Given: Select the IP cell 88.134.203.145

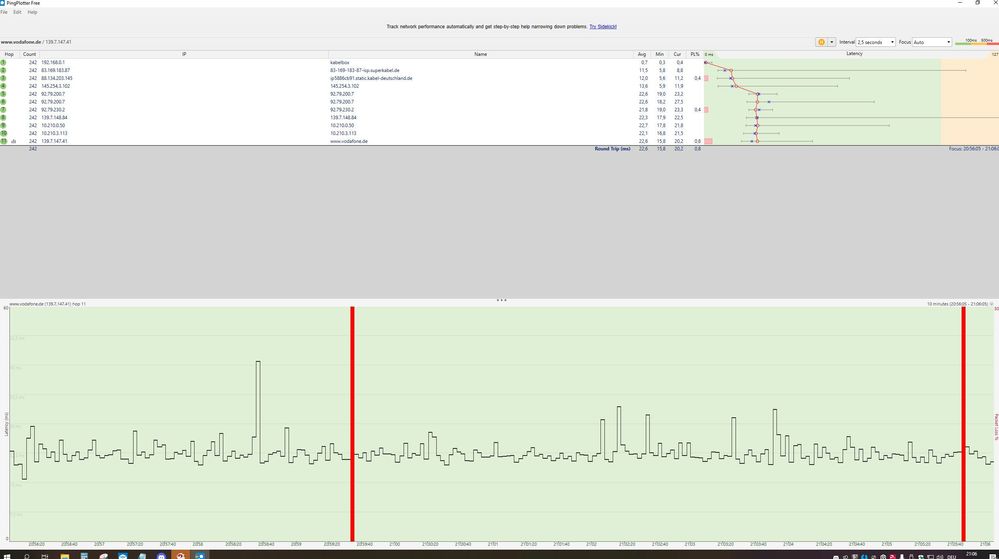Looking at the screenshot, I should pos(57,78).
